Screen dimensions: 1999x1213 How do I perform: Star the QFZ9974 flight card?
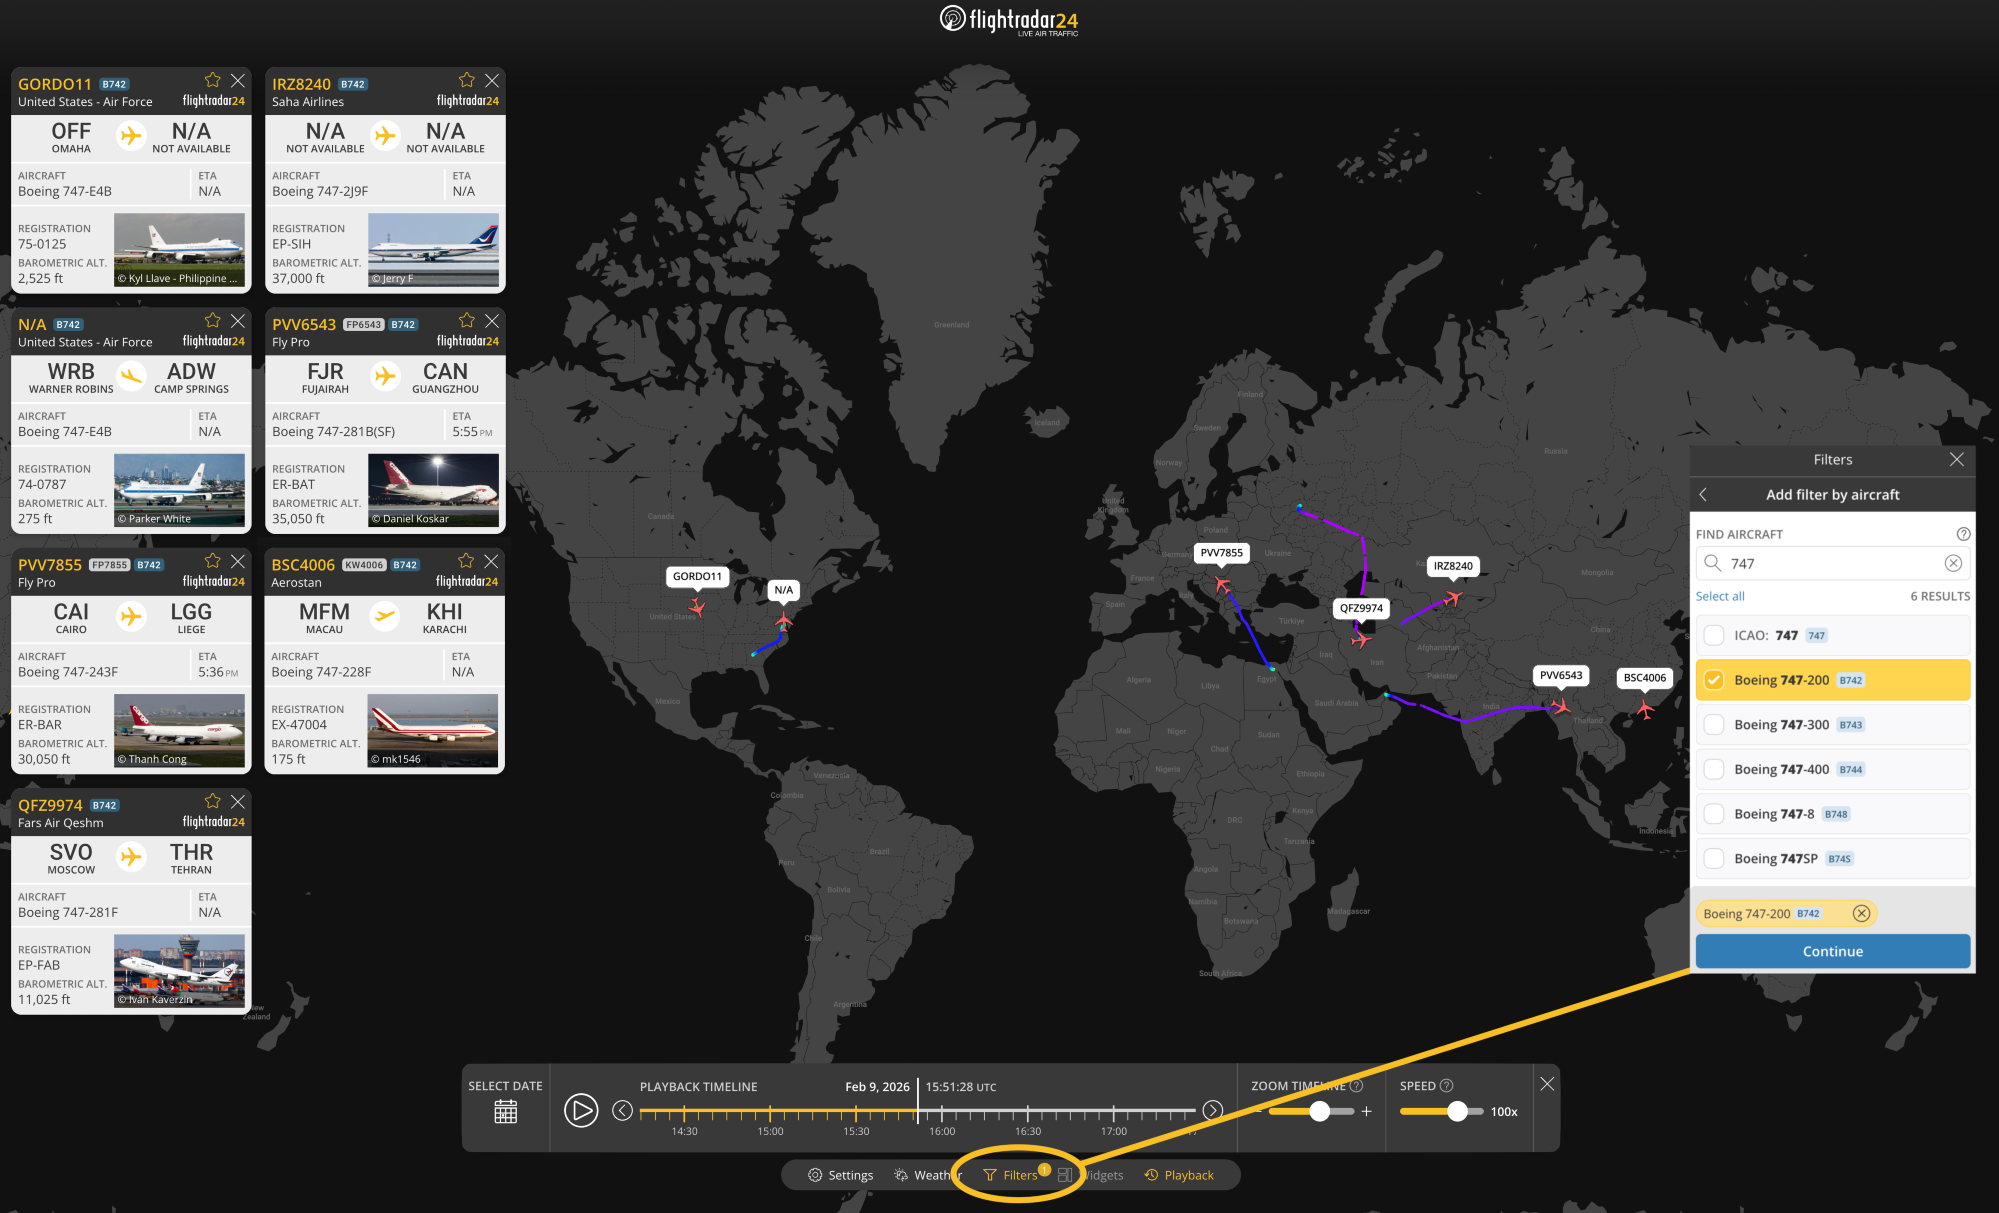pos(212,801)
